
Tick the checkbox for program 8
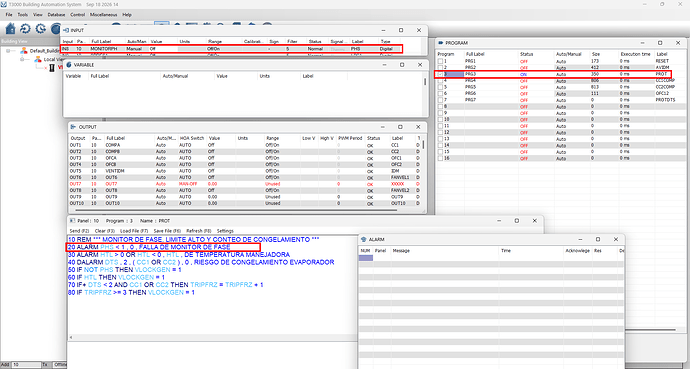tap(440, 106)
